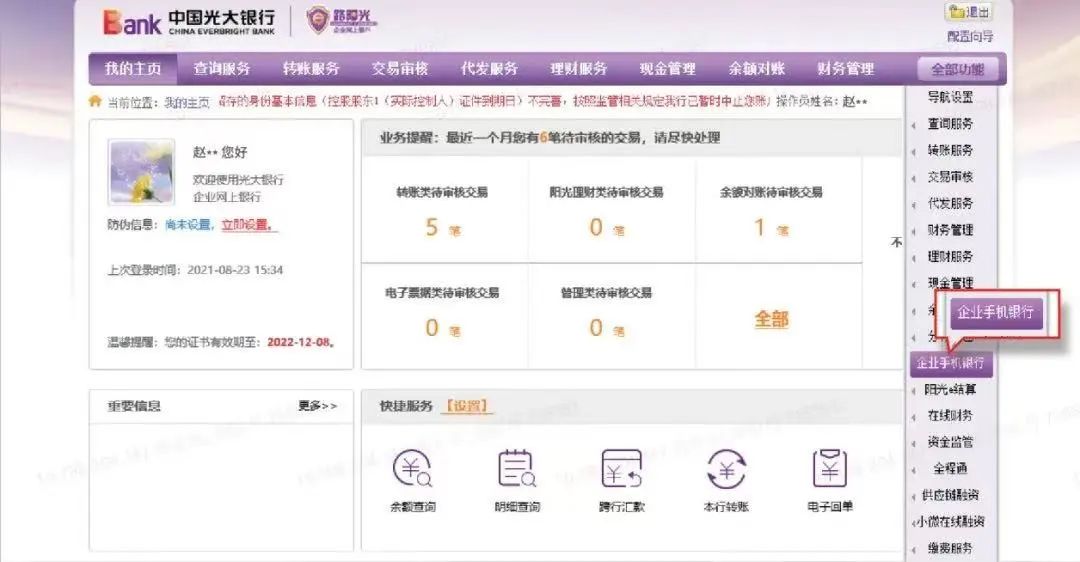Screen dimensions: 1080x562
Task: Click the 立即设置 link
Action: [248, 225]
